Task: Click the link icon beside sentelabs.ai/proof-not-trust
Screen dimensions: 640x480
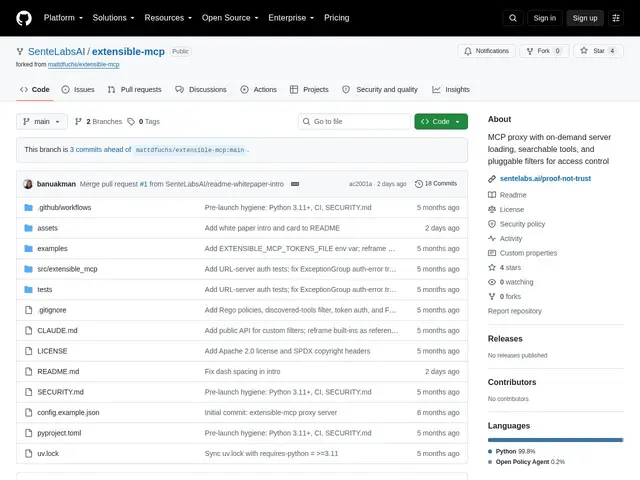Action: (492, 179)
